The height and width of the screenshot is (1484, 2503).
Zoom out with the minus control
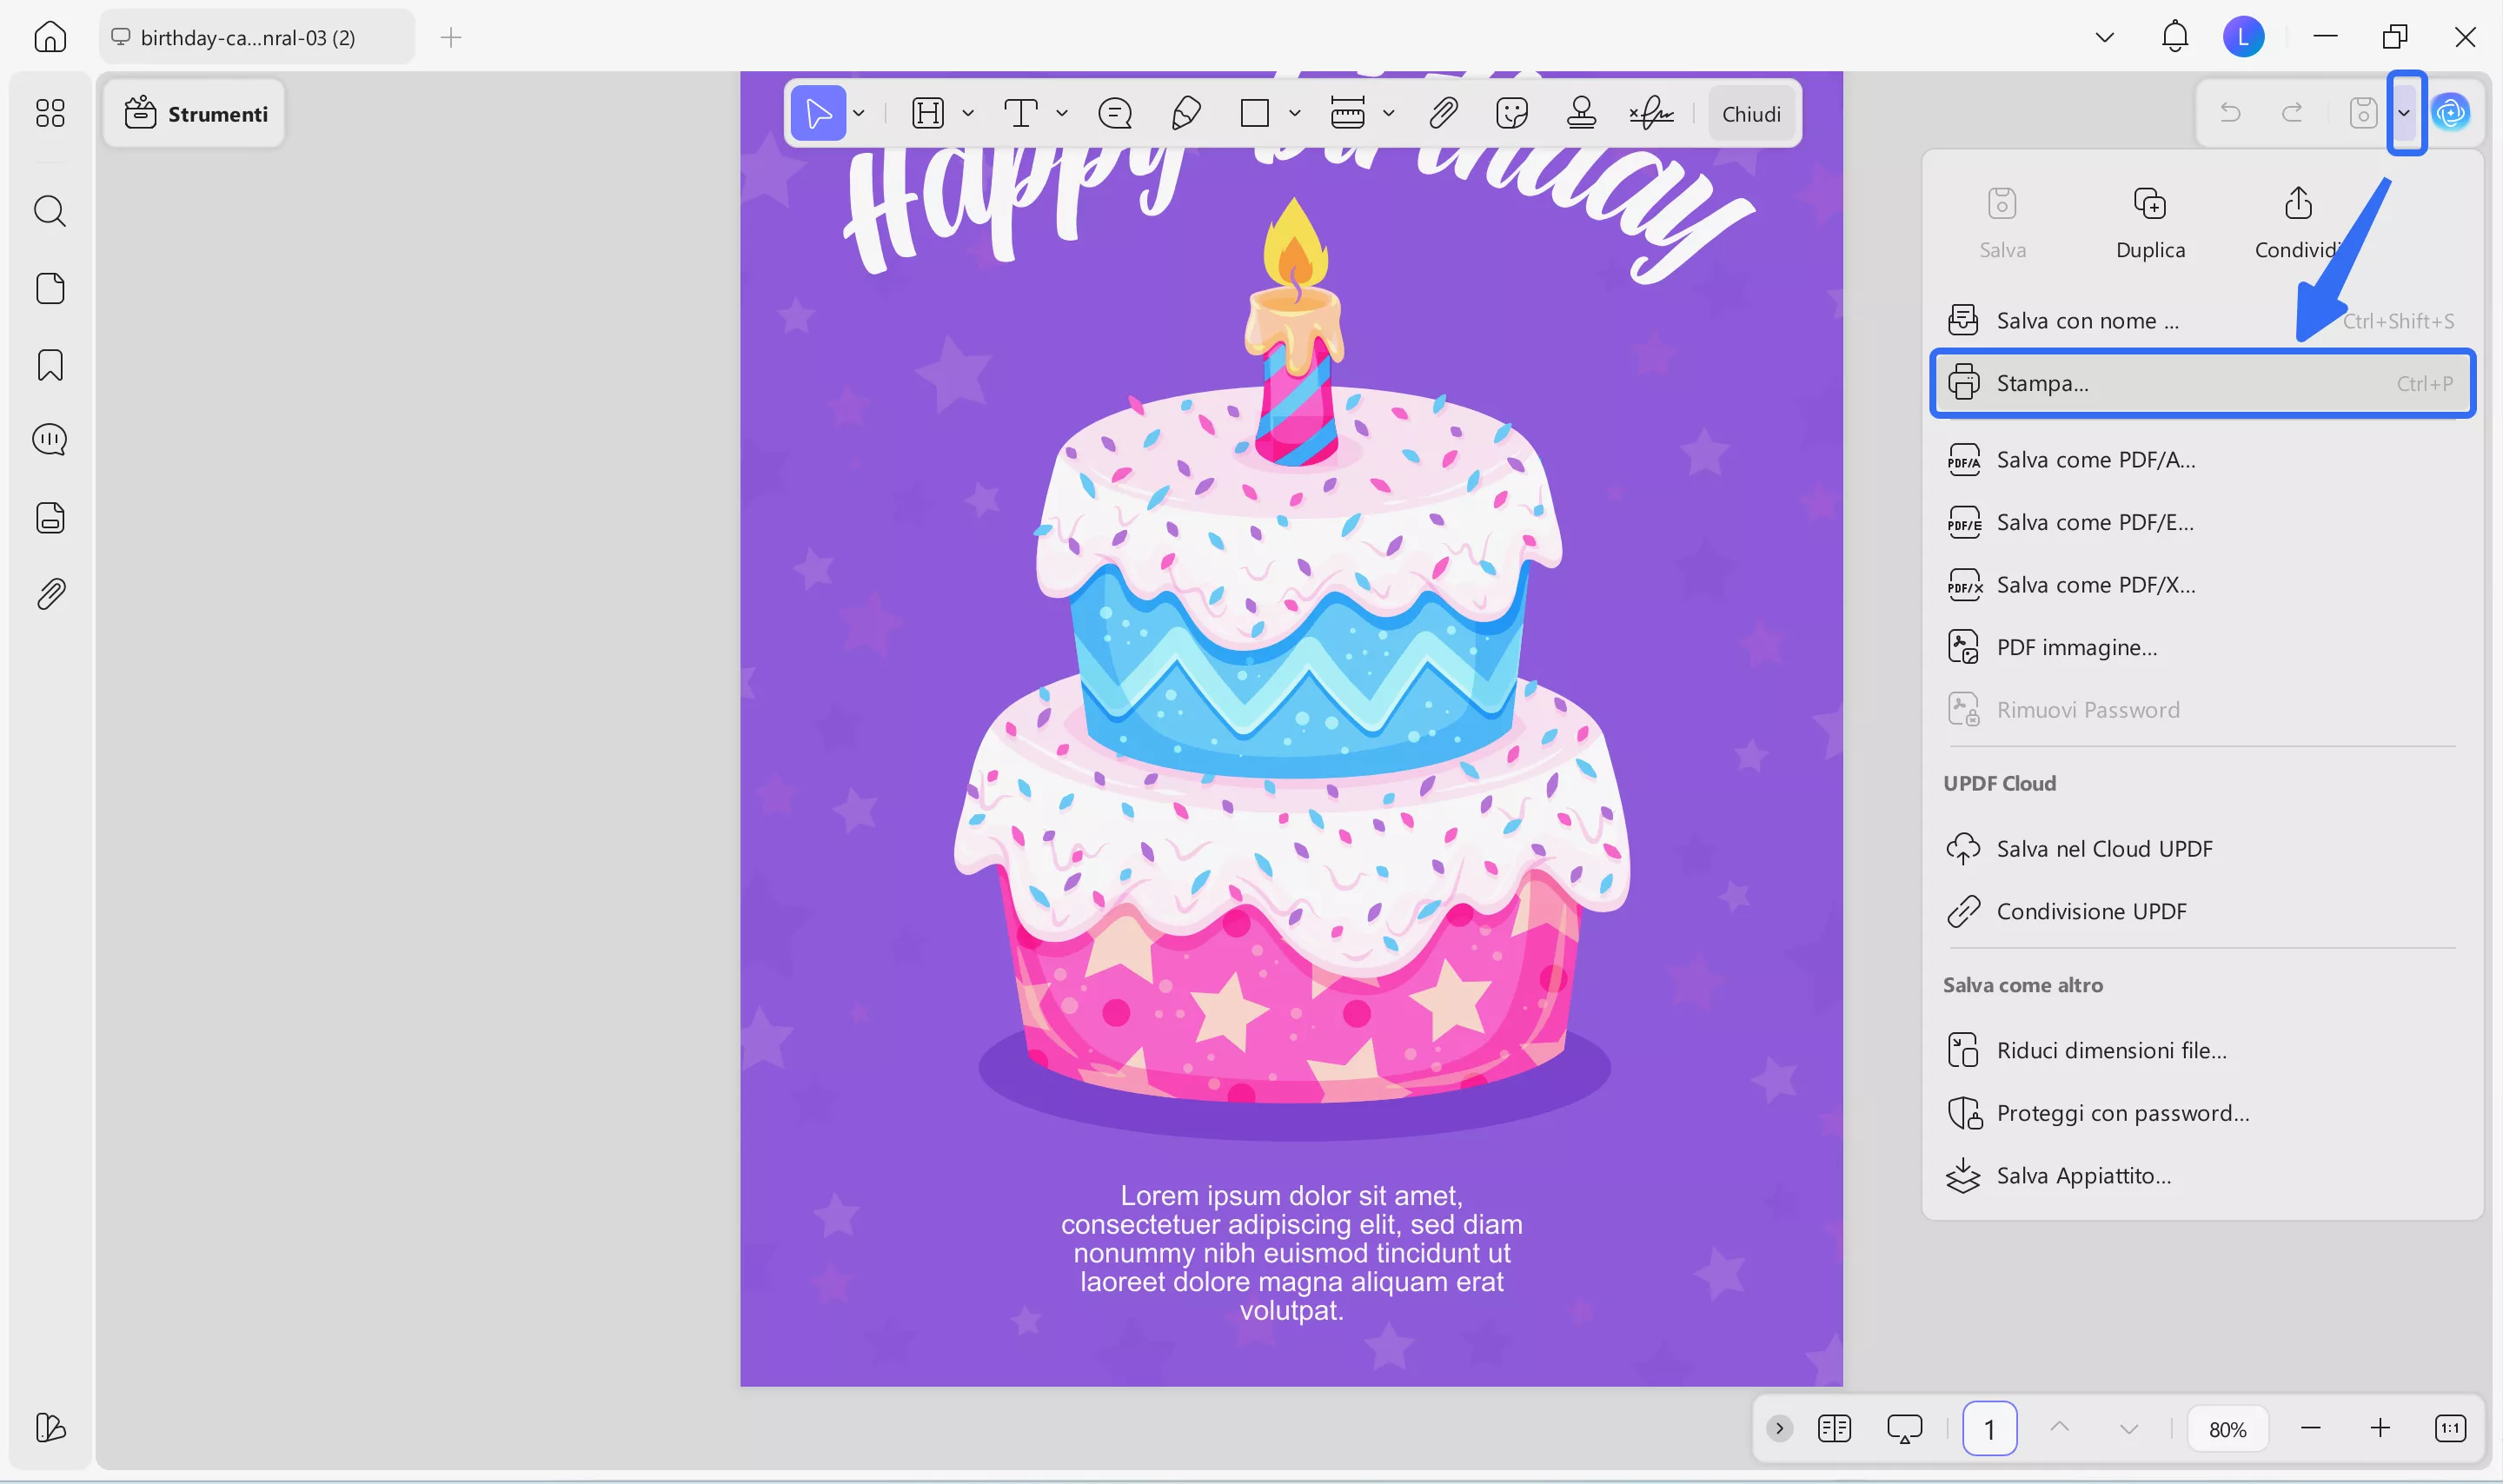point(2309,1428)
